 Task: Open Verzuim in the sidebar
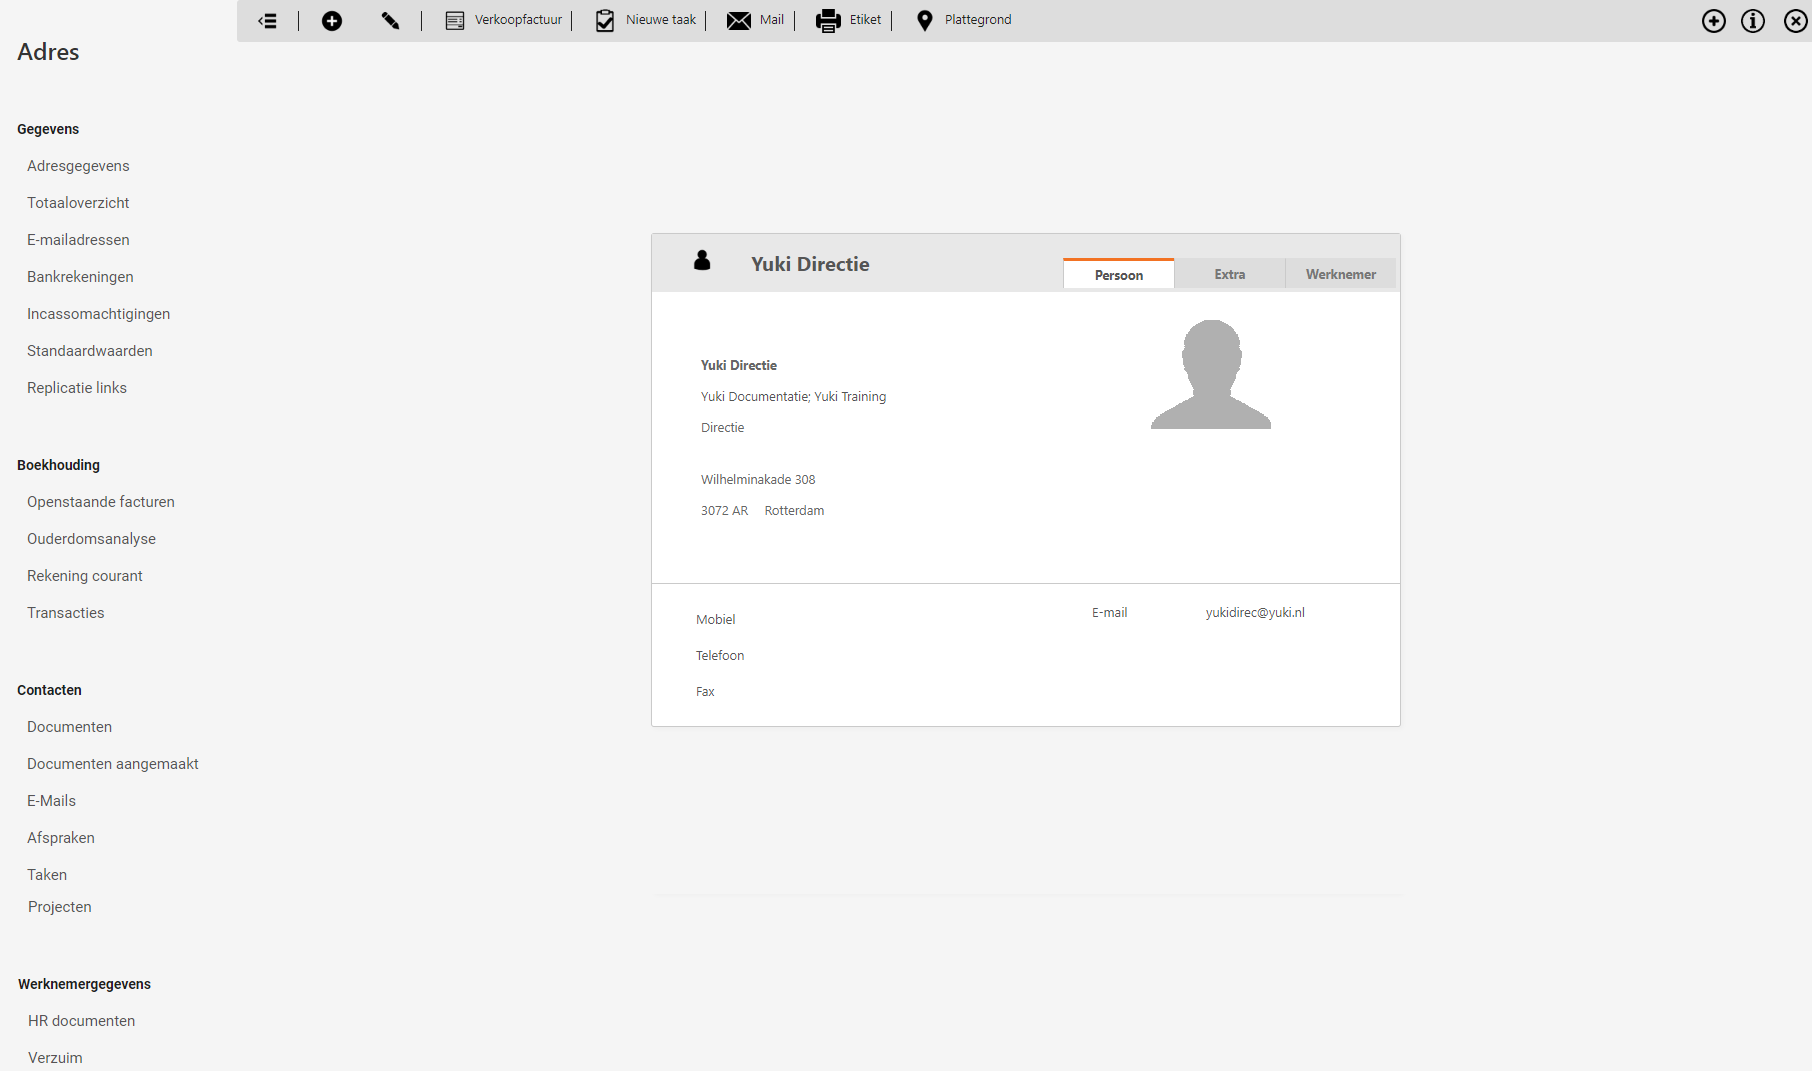[x=55, y=1058]
